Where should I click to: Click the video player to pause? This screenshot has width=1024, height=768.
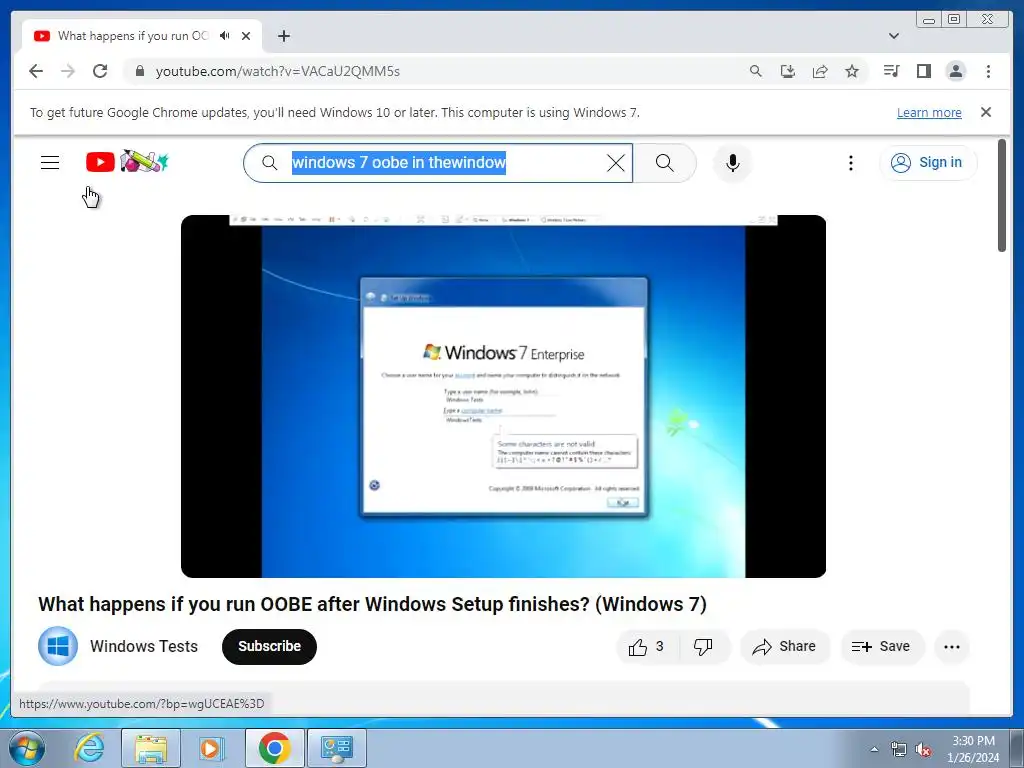504,396
